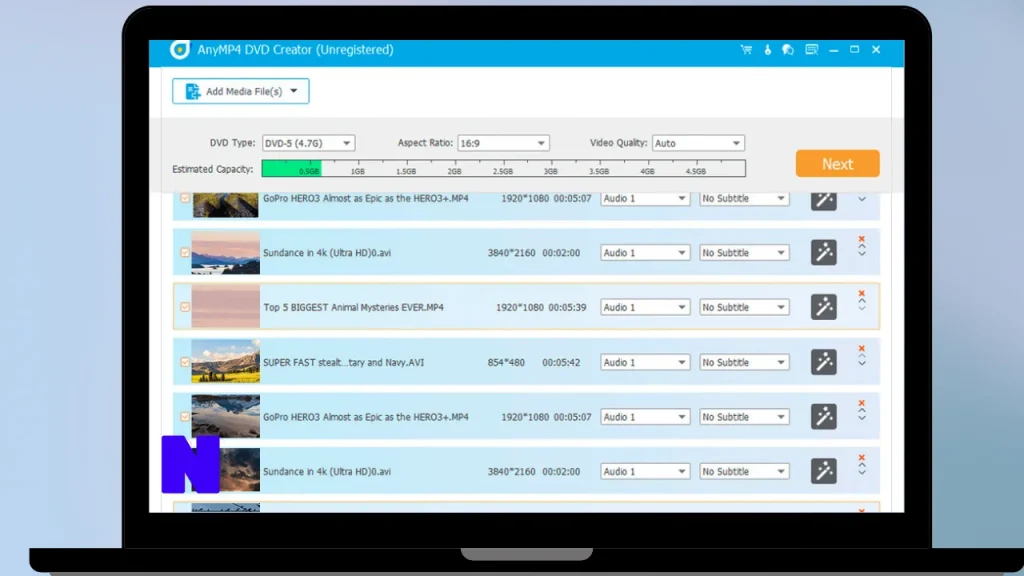Move Top 5 BIGGEST Animal Mysteries up
The height and width of the screenshot is (576, 1024).
pyautogui.click(x=862, y=301)
